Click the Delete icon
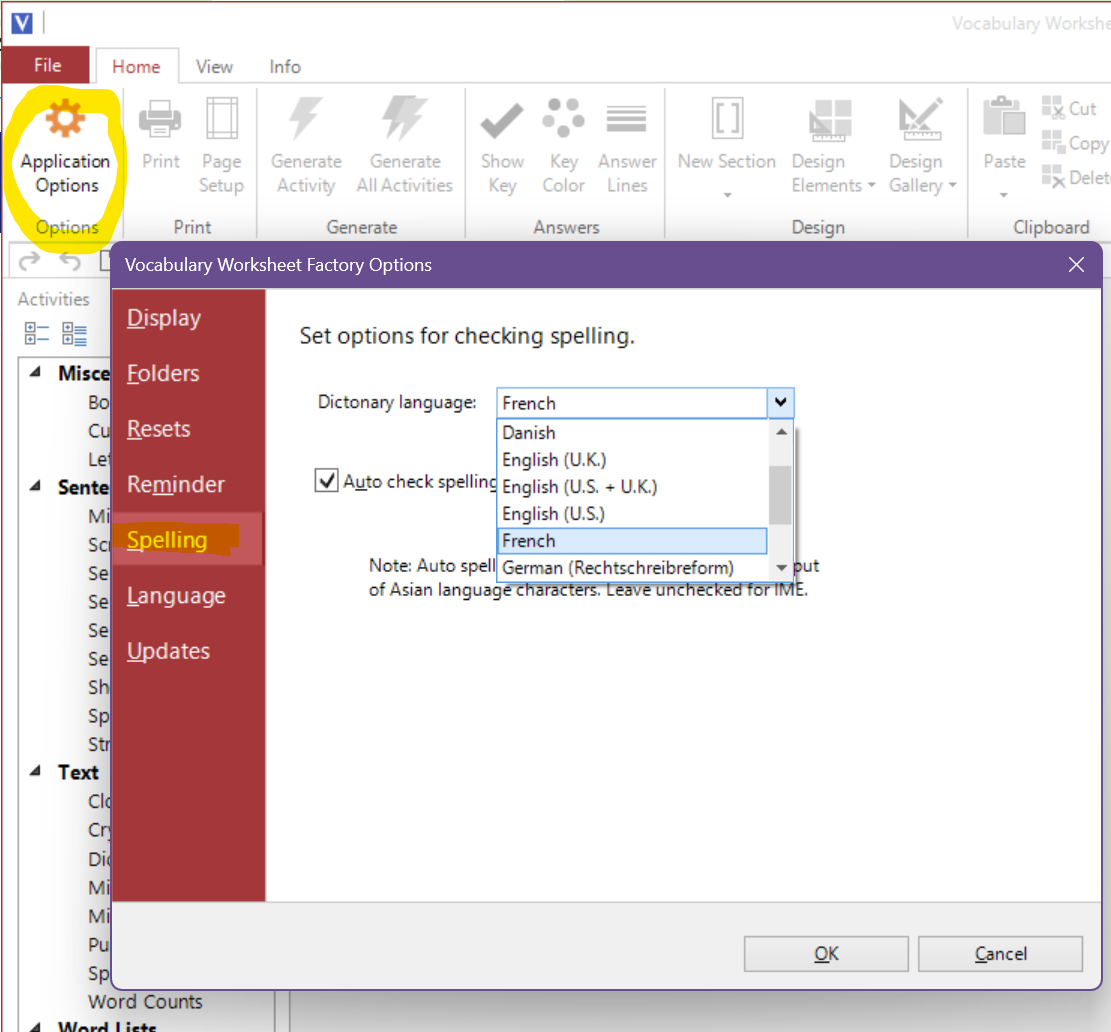Viewport: 1111px width, 1032px height. pos(1053,176)
